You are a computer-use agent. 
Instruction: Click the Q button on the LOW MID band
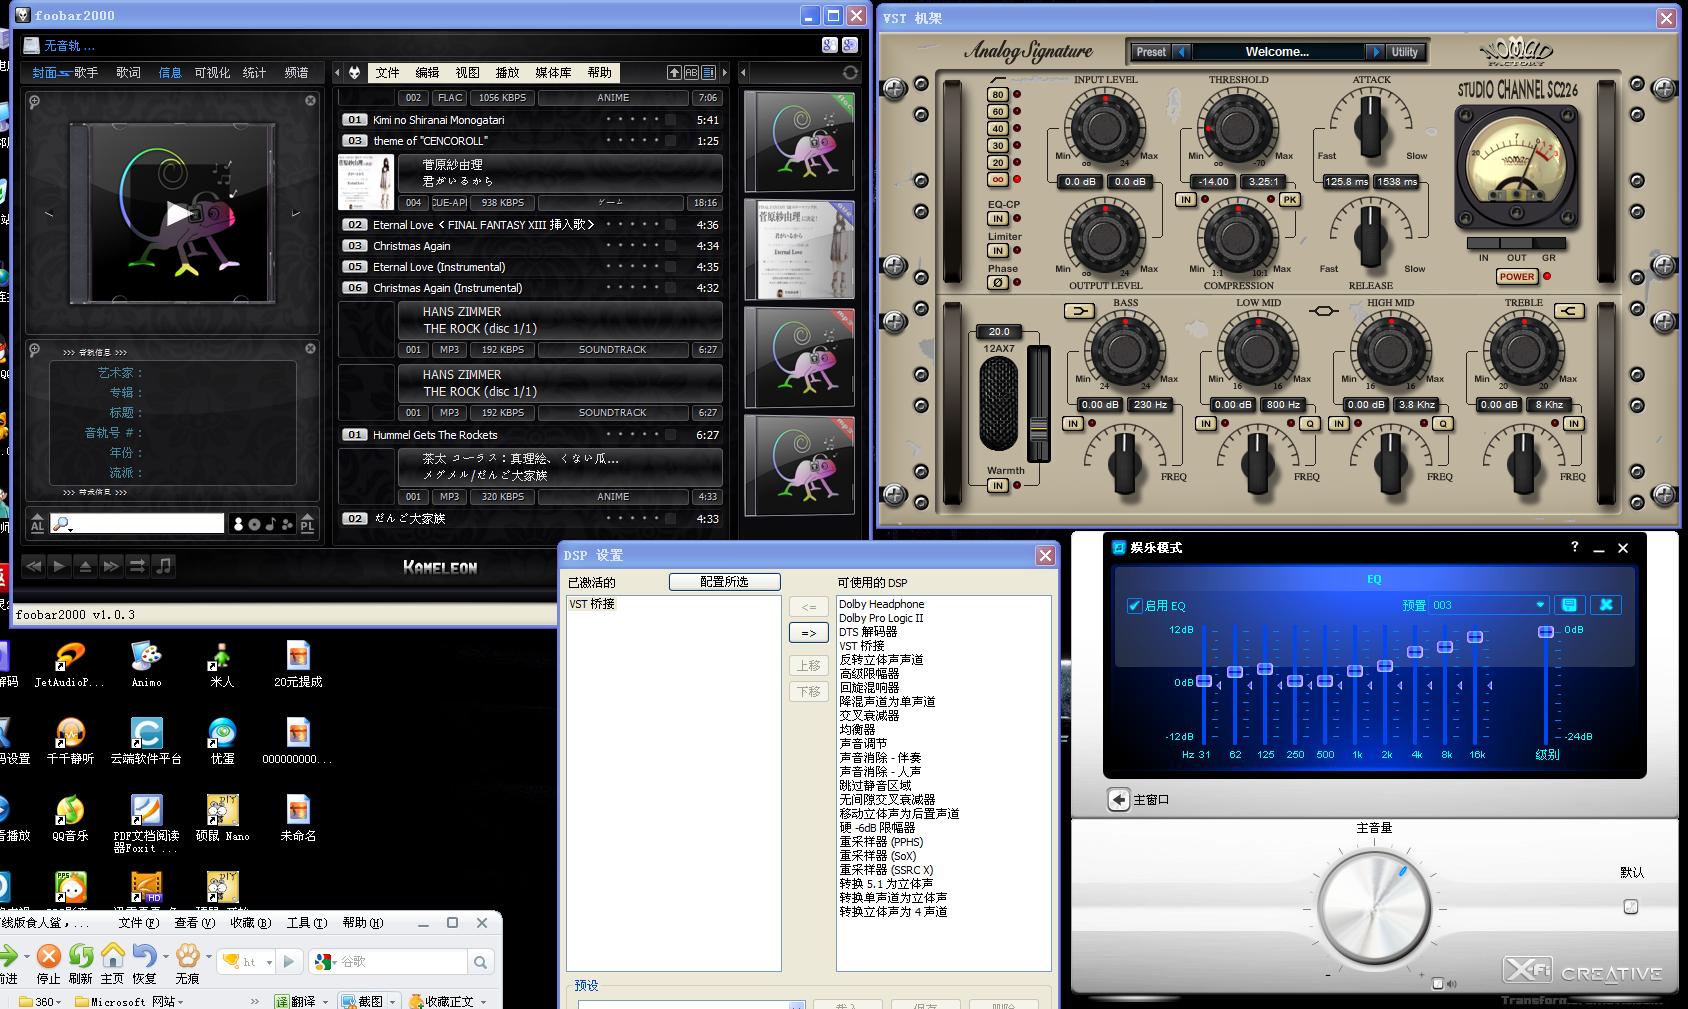[x=1310, y=423]
